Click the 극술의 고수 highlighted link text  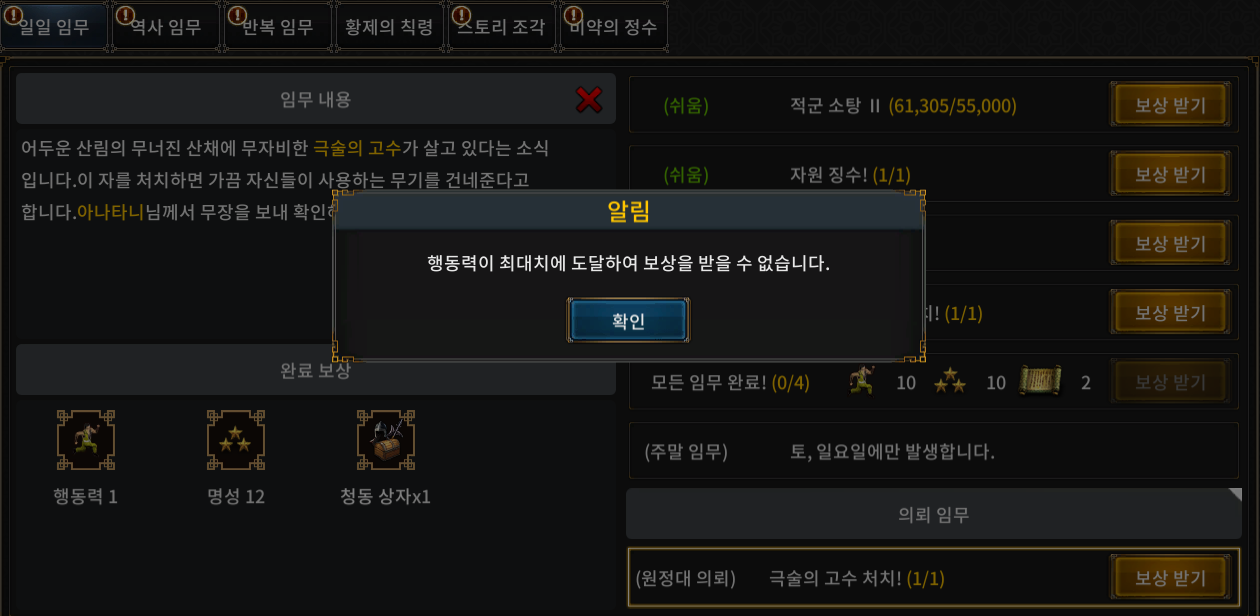tap(357, 148)
